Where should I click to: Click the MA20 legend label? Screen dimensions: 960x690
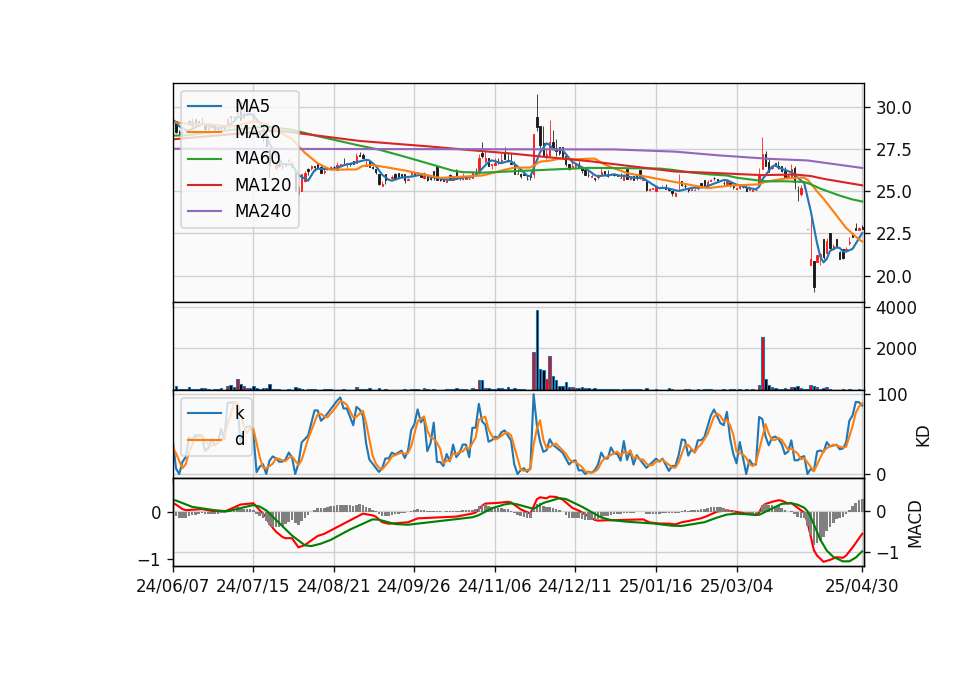pos(257,132)
